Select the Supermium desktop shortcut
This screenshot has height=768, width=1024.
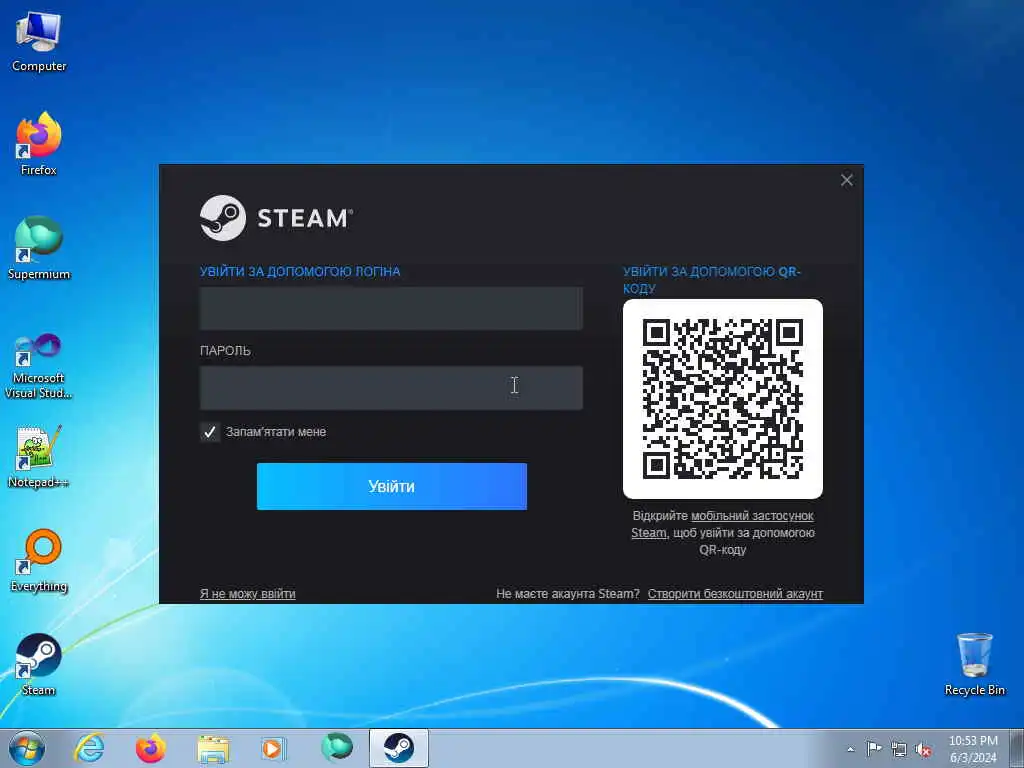(x=39, y=248)
